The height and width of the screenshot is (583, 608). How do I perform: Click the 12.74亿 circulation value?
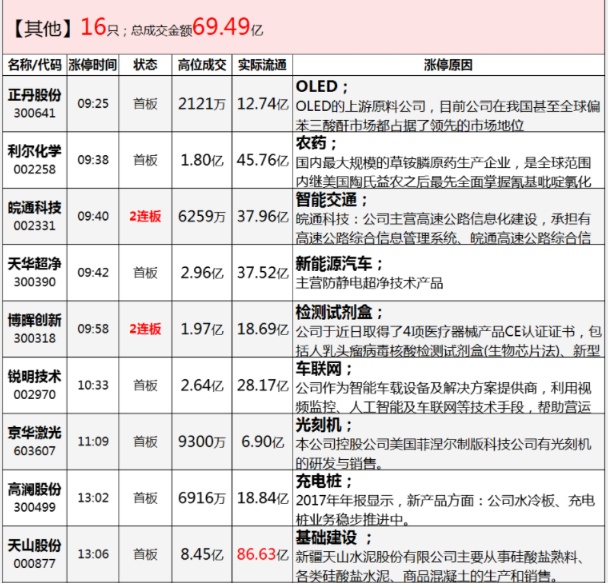point(263,104)
